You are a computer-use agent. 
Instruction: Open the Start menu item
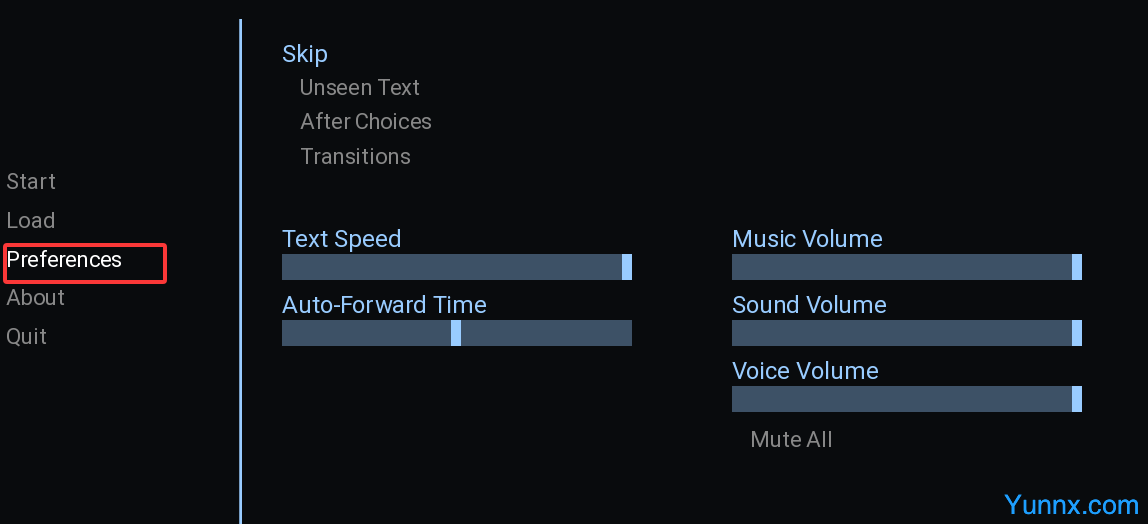pos(31,182)
